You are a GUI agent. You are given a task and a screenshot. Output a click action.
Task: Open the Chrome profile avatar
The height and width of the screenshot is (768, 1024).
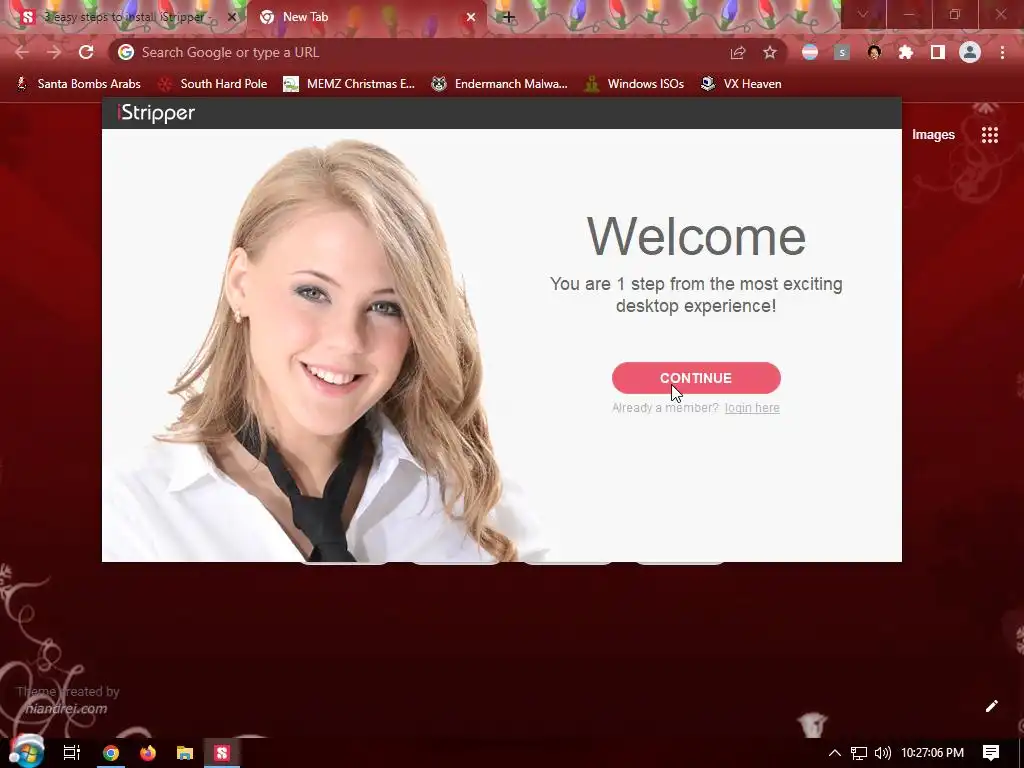[970, 52]
